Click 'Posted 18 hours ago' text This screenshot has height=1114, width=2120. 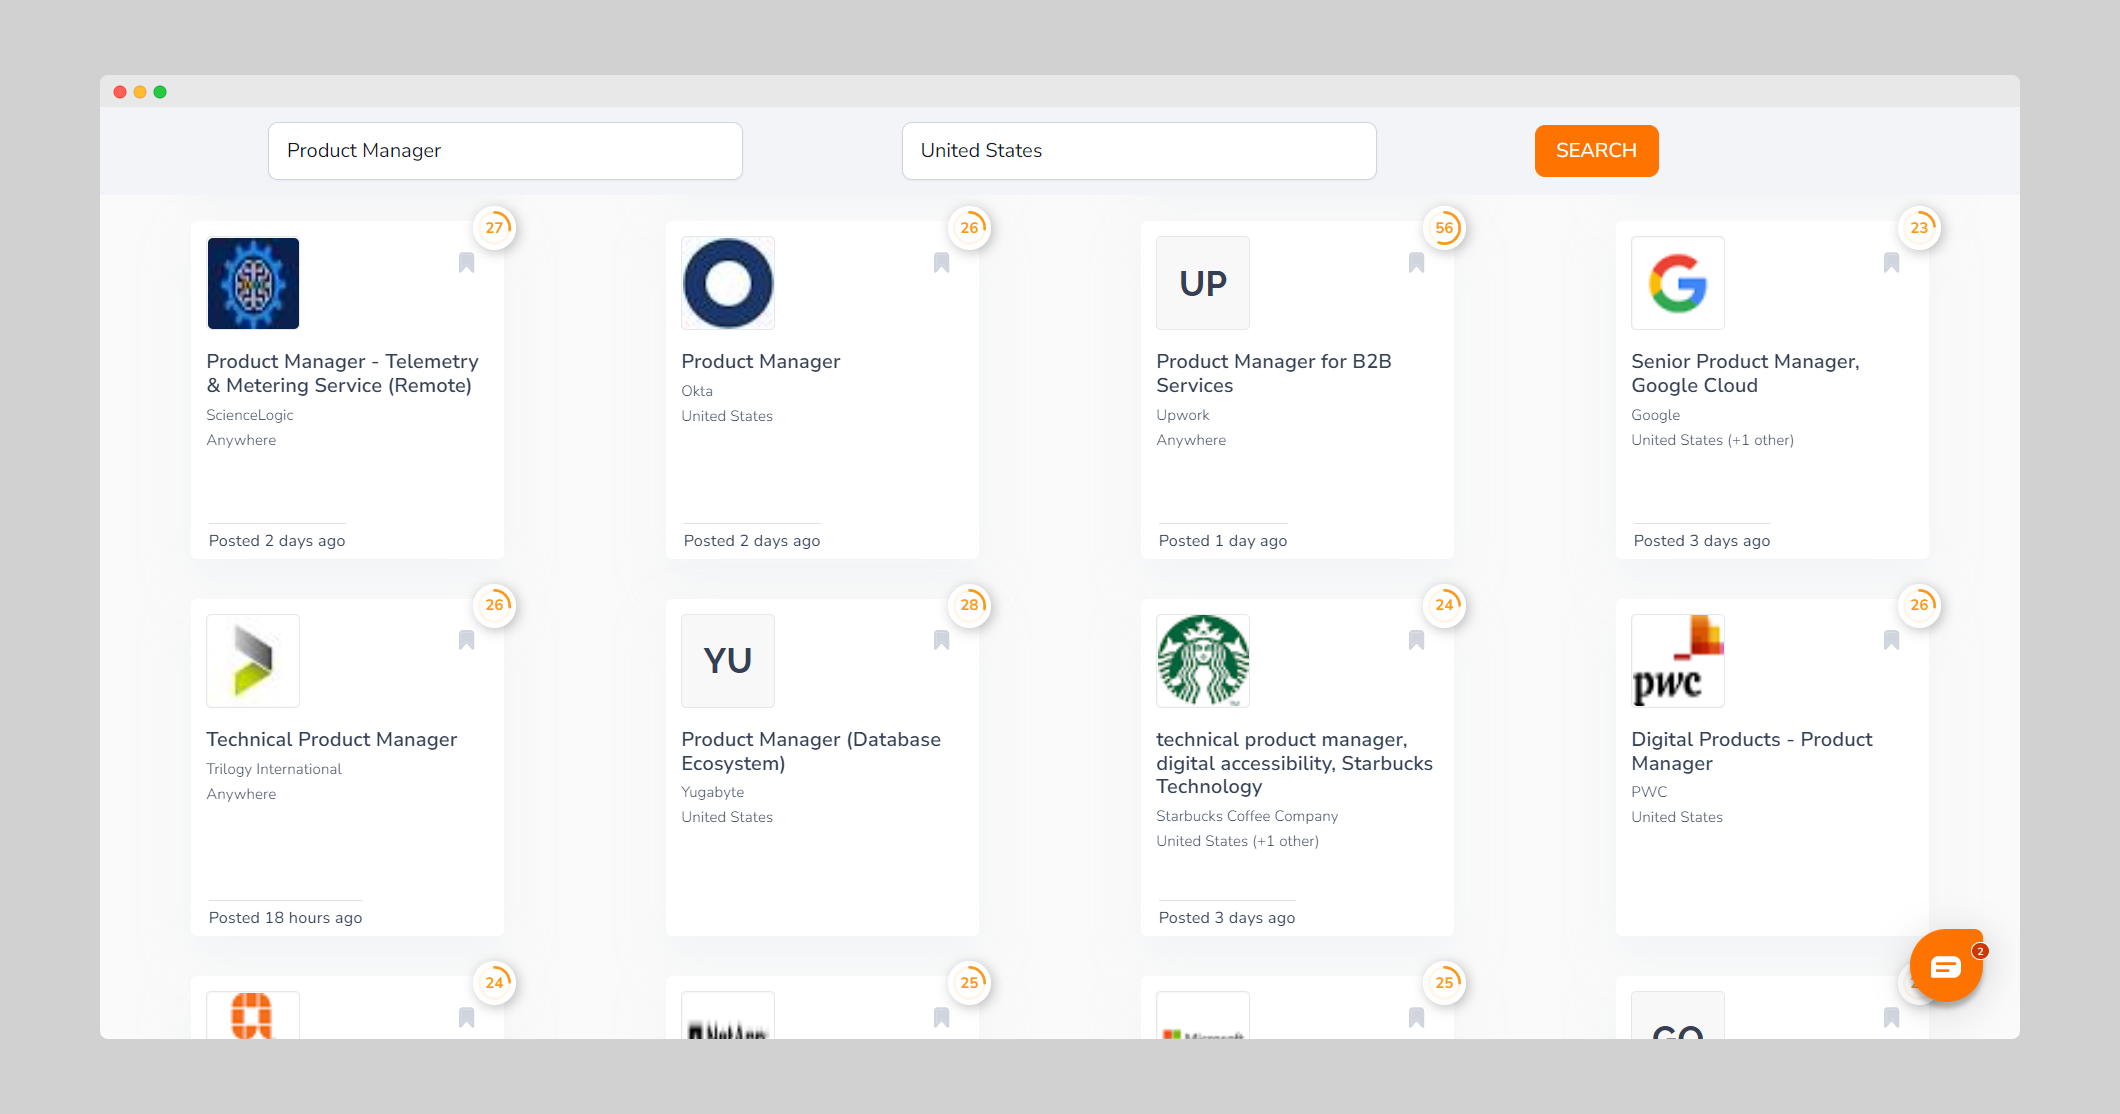click(x=286, y=918)
